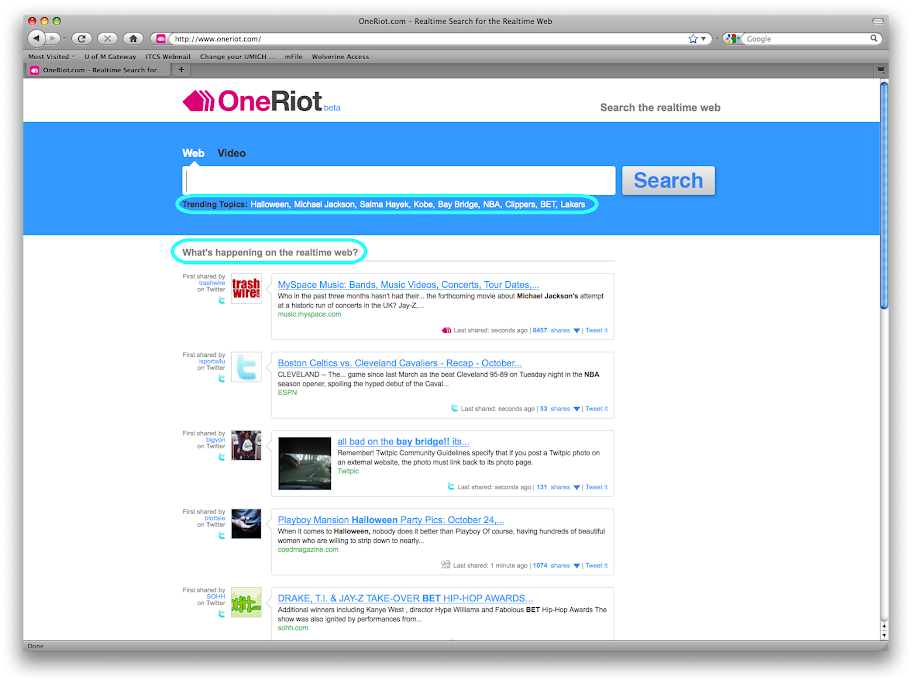This screenshot has height=683, width=912.
Task: Focus the Google search field
Action: [806, 38]
